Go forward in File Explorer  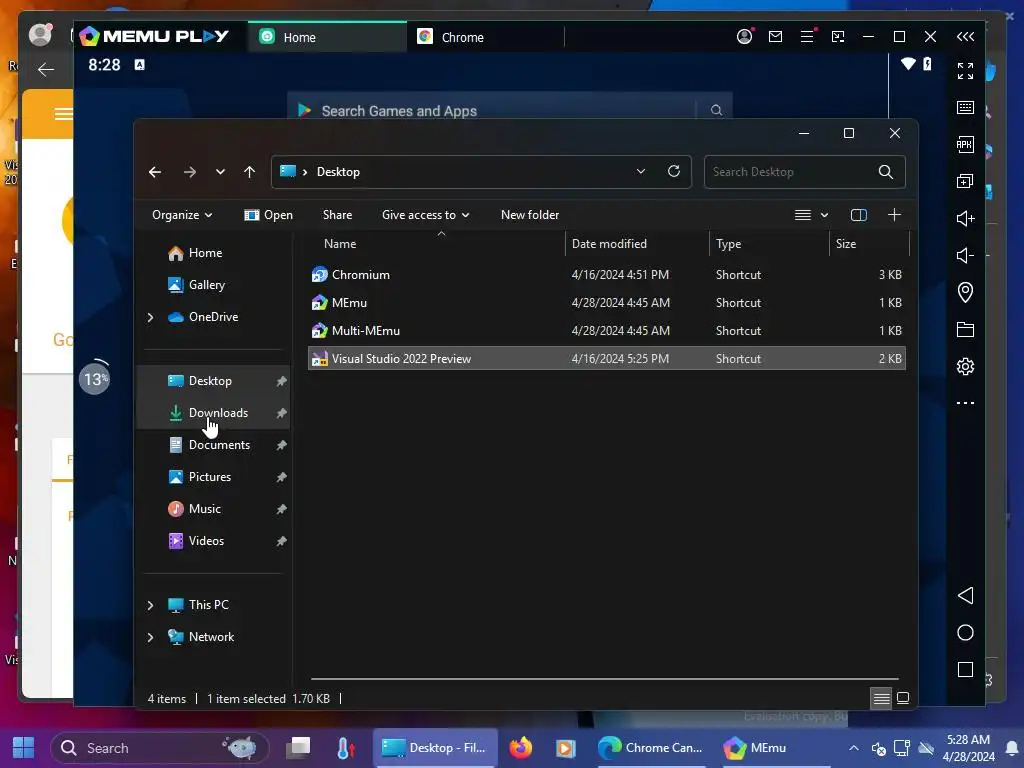click(189, 172)
